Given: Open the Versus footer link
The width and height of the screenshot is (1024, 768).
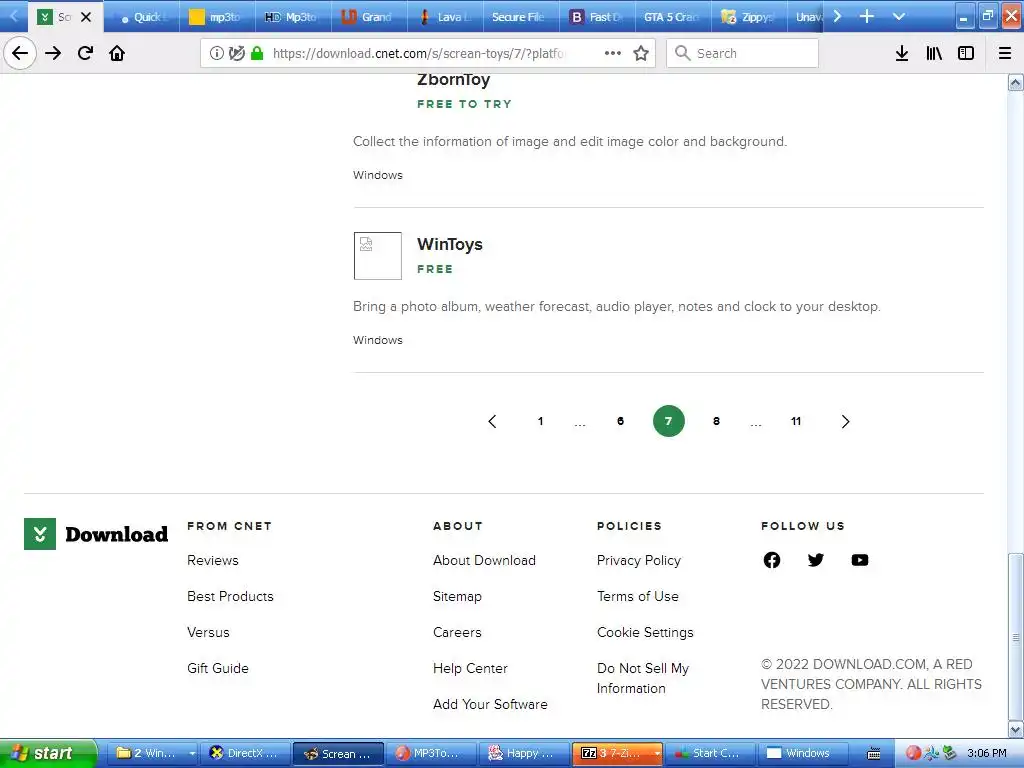Looking at the screenshot, I should (208, 632).
